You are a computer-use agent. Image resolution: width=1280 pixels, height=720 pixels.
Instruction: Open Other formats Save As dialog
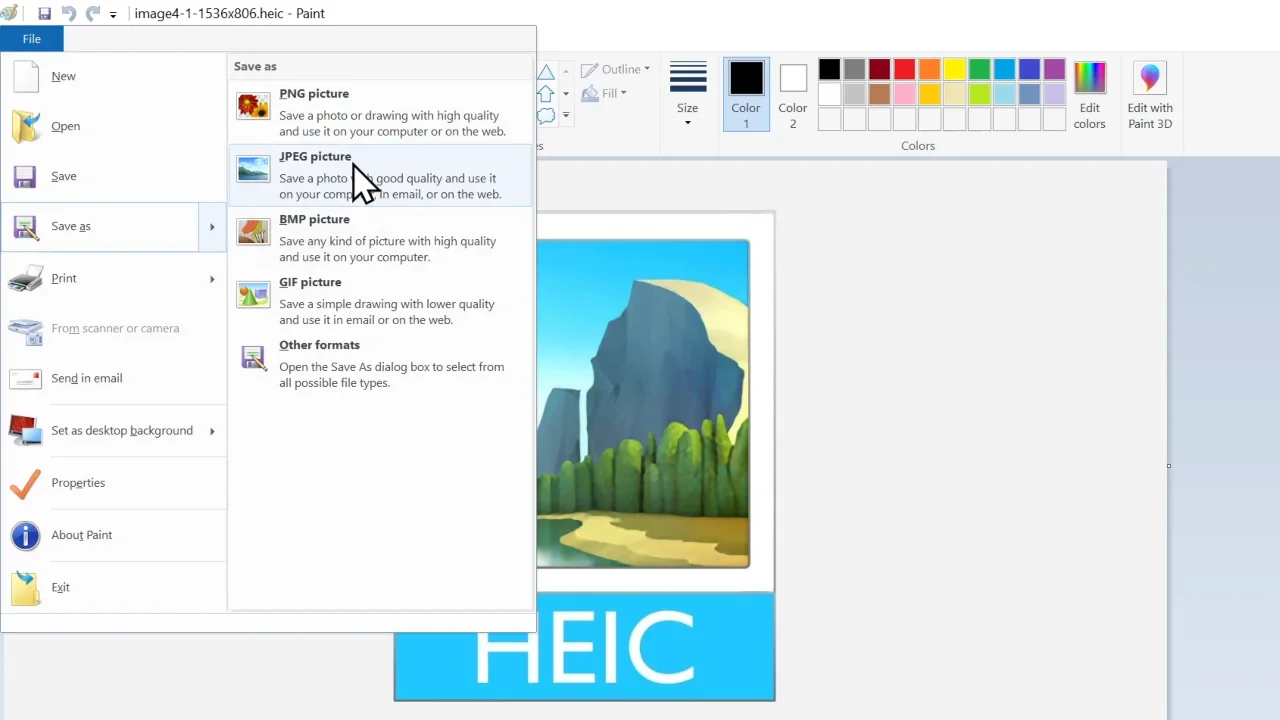(380, 364)
